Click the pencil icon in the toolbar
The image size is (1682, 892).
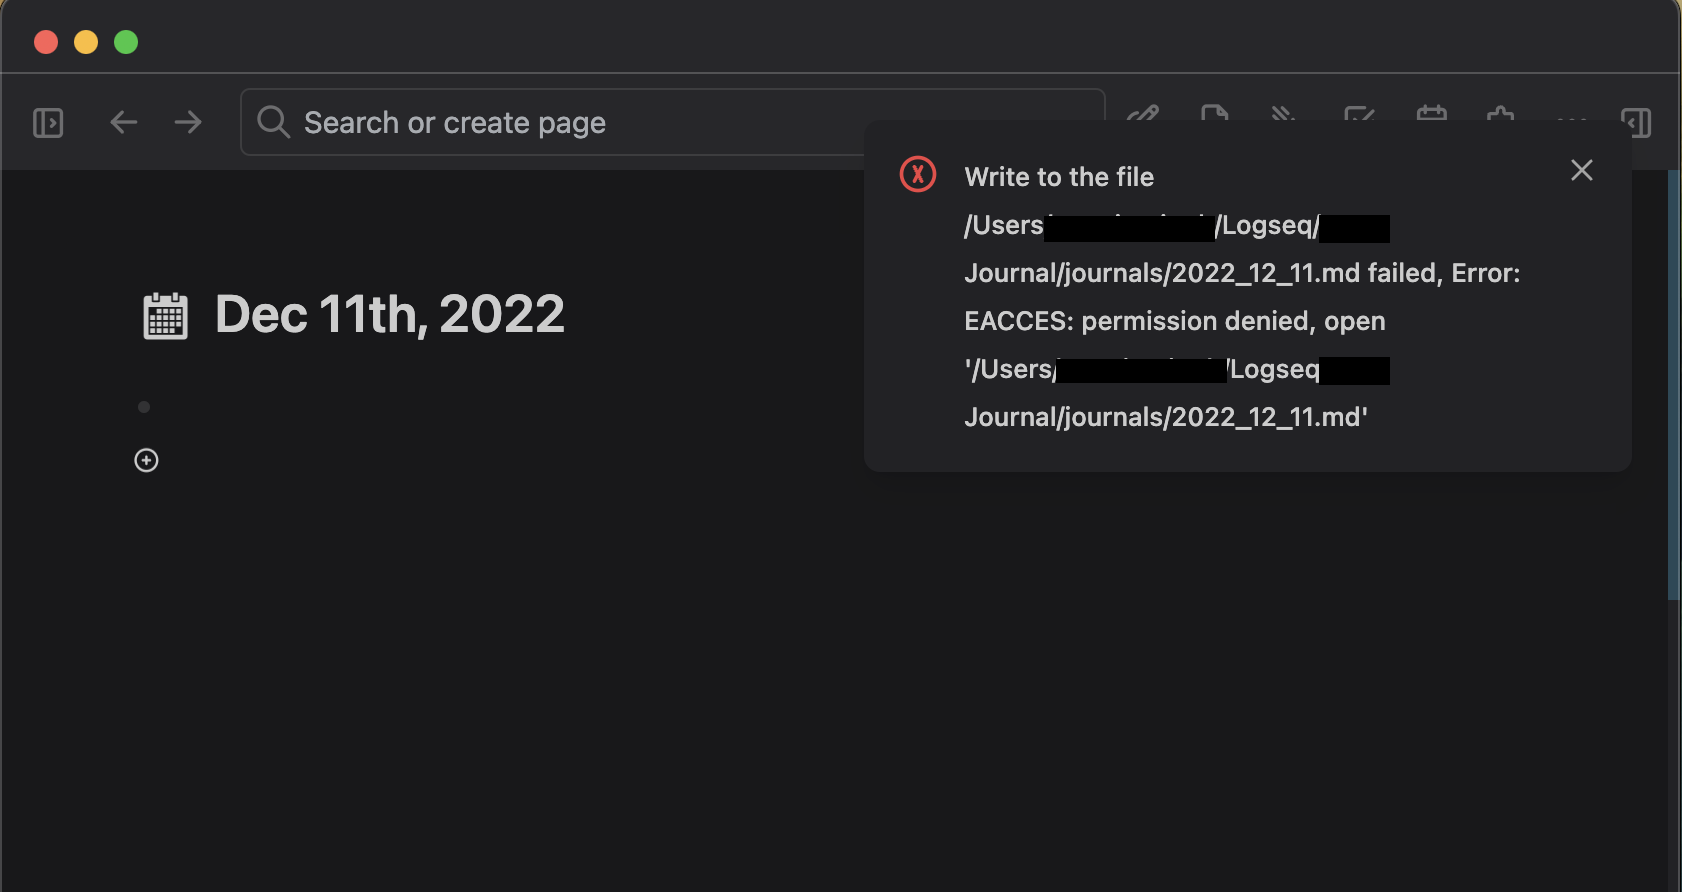(x=1143, y=113)
